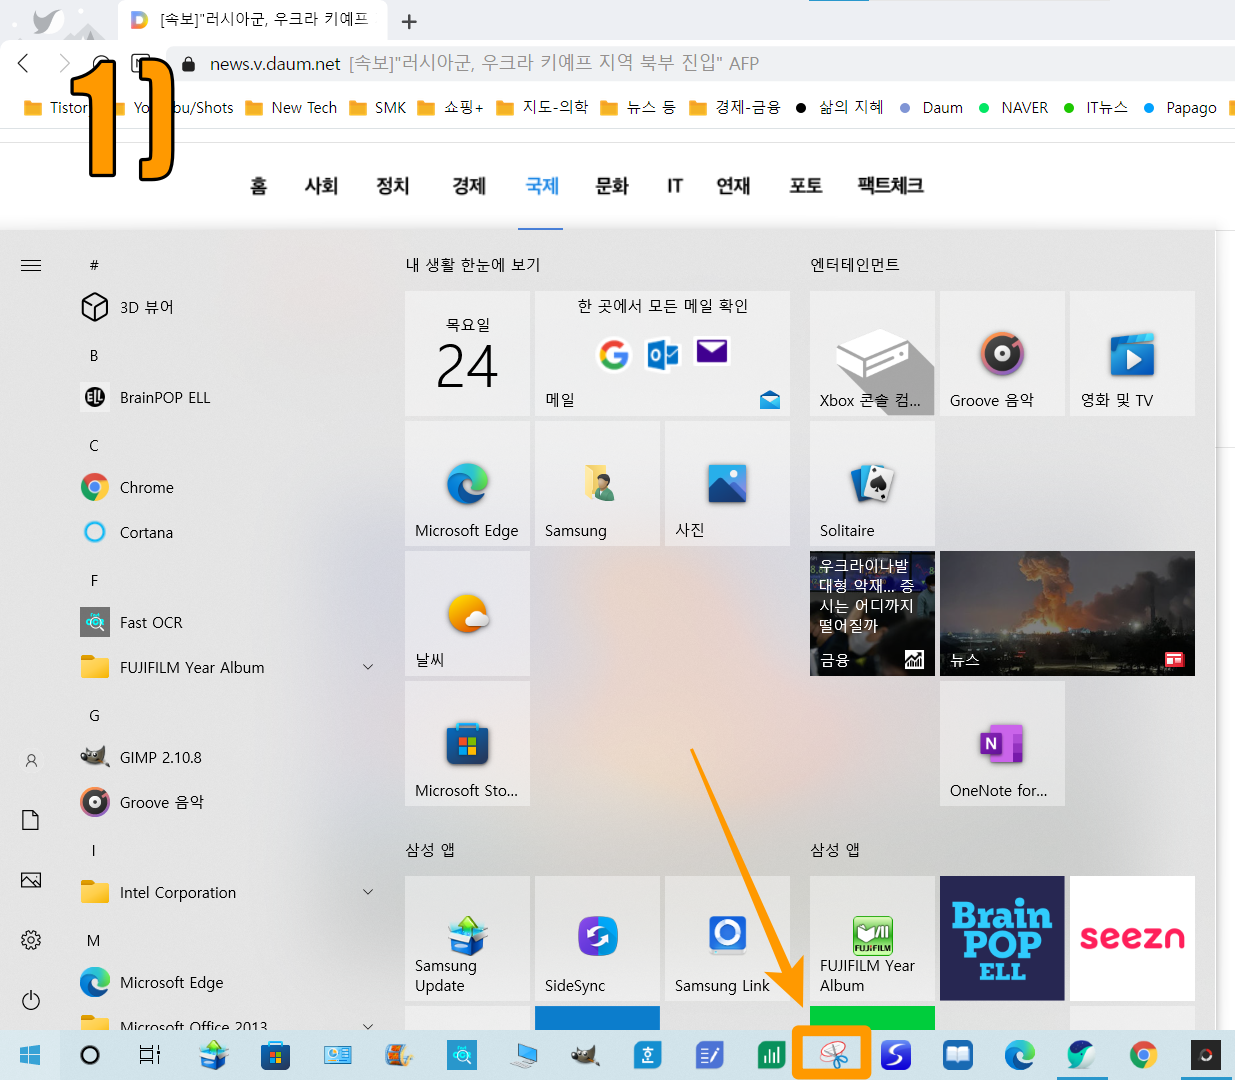The height and width of the screenshot is (1080, 1235).
Task: Select the 문화 news tab
Action: 612,186
